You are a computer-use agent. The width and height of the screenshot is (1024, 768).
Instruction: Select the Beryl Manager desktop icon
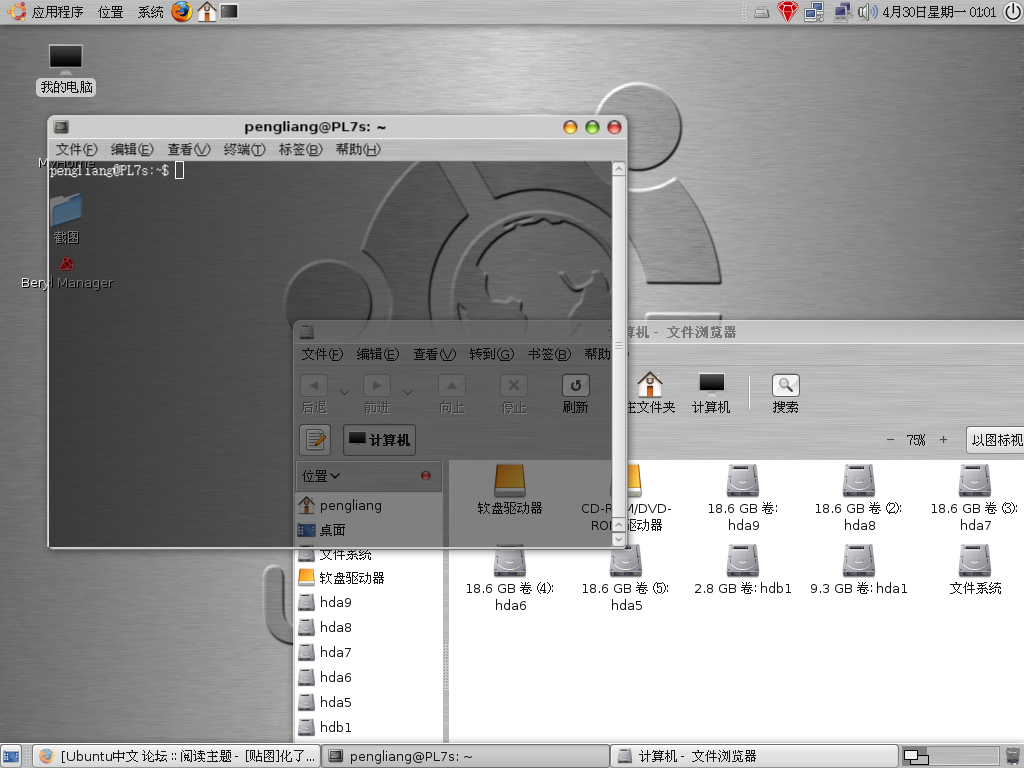click(67, 274)
